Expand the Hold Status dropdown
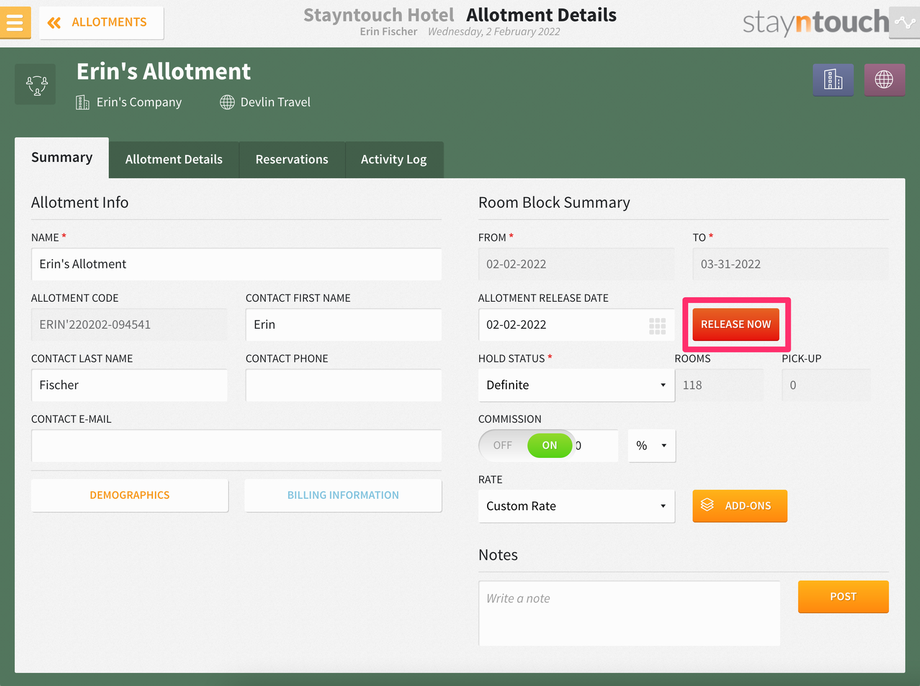This screenshot has height=686, width=920. (576, 385)
